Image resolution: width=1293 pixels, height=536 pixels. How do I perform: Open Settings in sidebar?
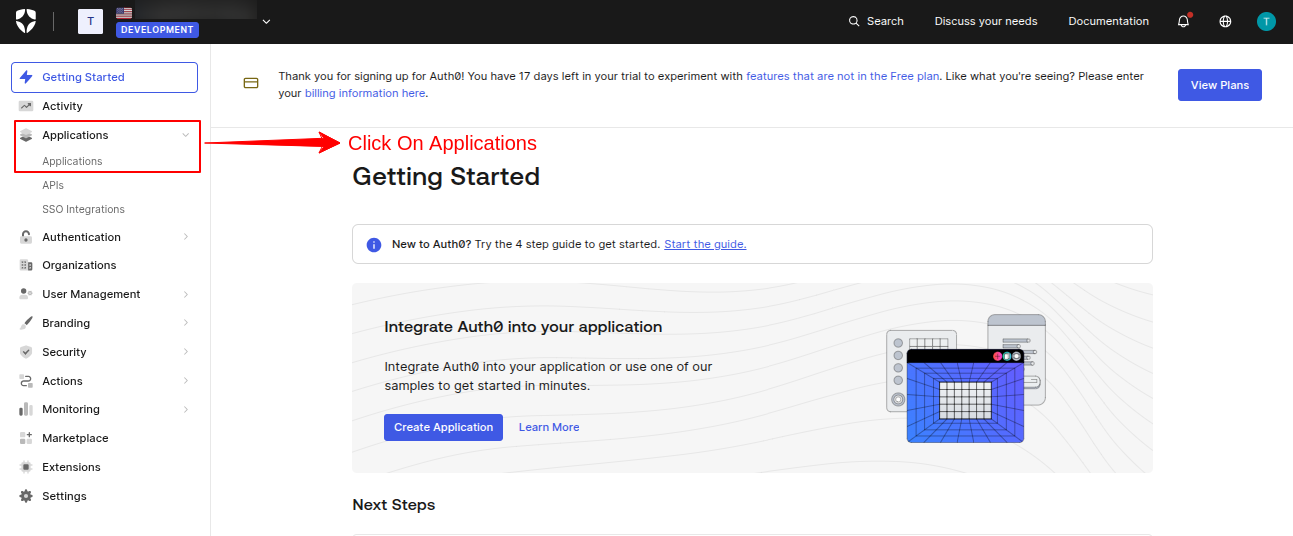pos(64,496)
